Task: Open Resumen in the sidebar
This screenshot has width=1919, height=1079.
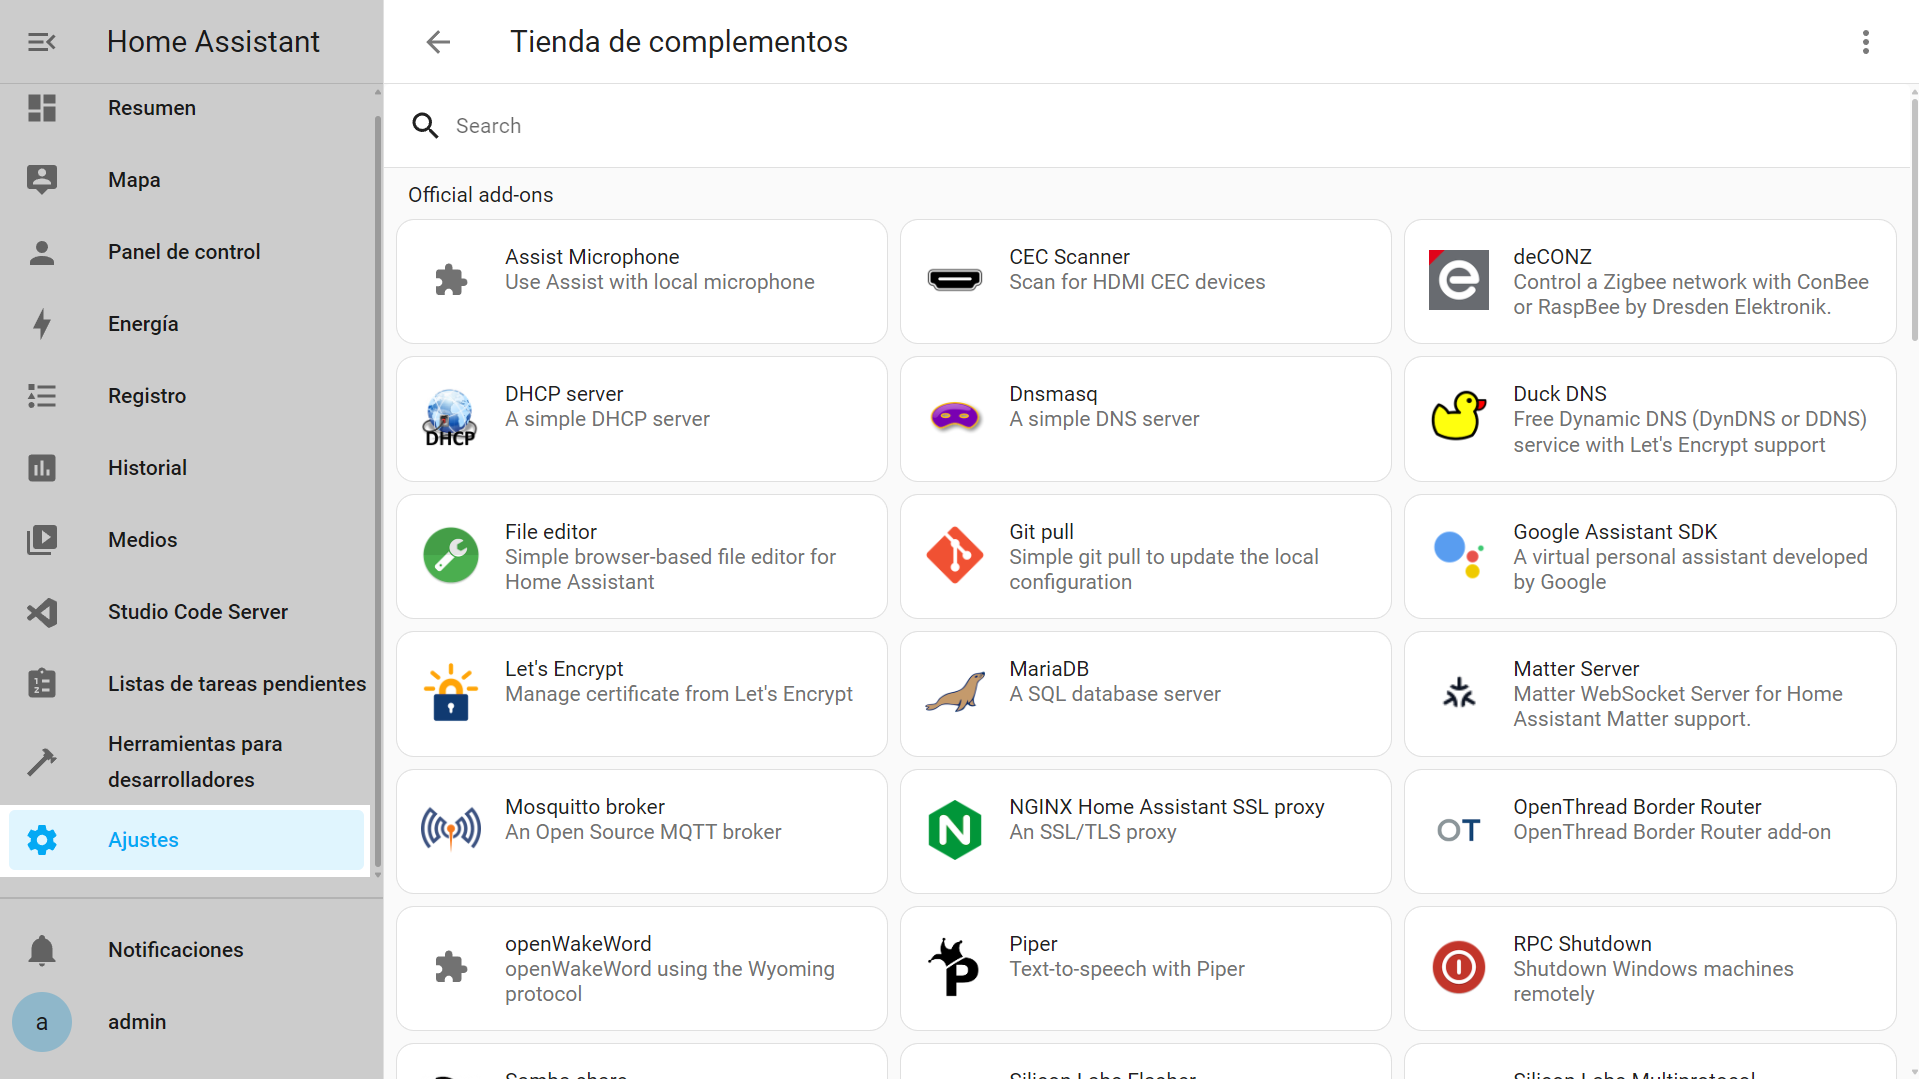Action: (x=152, y=108)
